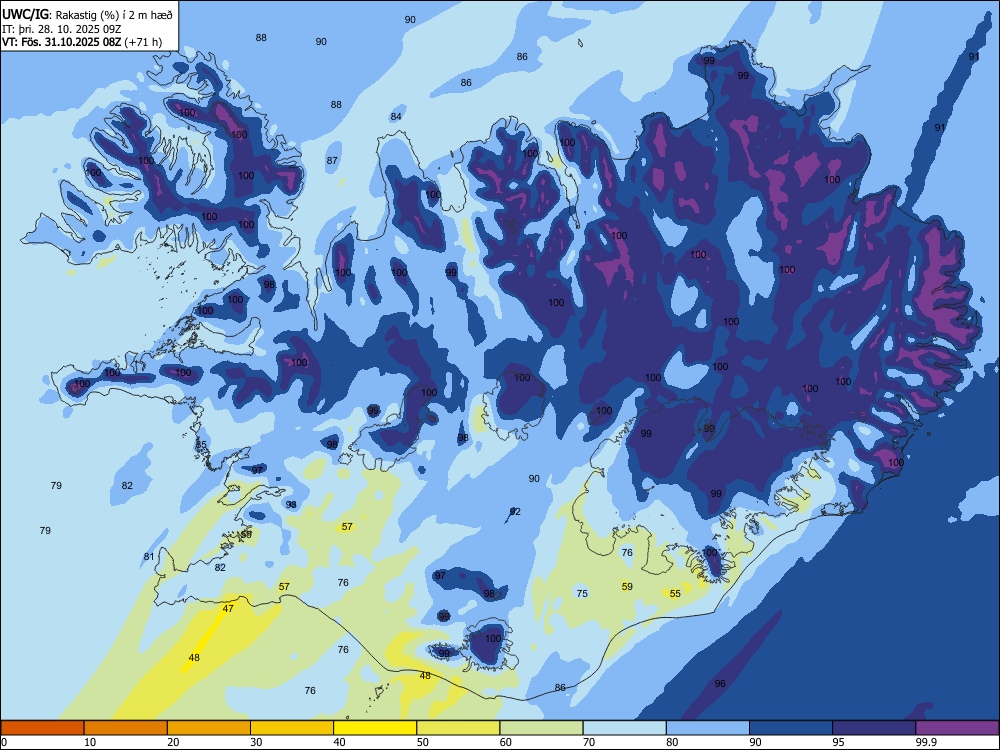Click the map value '55'
Image resolution: width=1000 pixels, height=750 pixels.
675,594
